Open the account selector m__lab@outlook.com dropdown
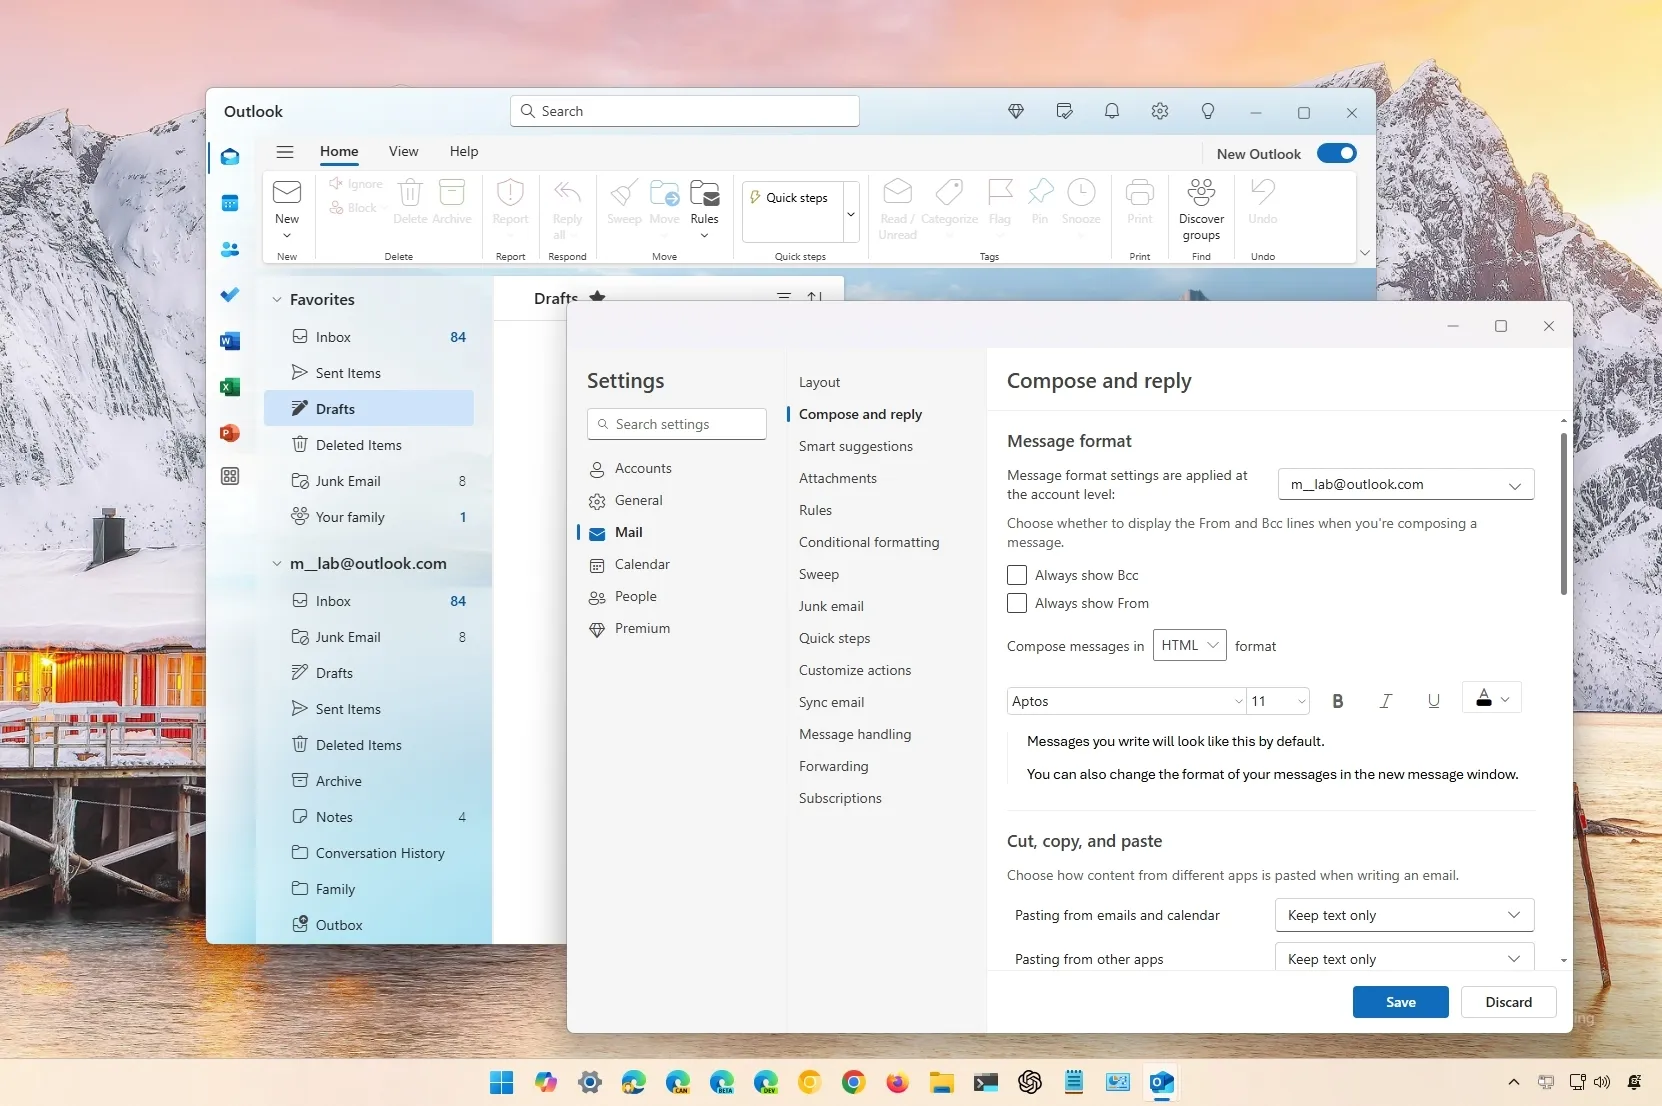The image size is (1662, 1106). pos(1406,484)
